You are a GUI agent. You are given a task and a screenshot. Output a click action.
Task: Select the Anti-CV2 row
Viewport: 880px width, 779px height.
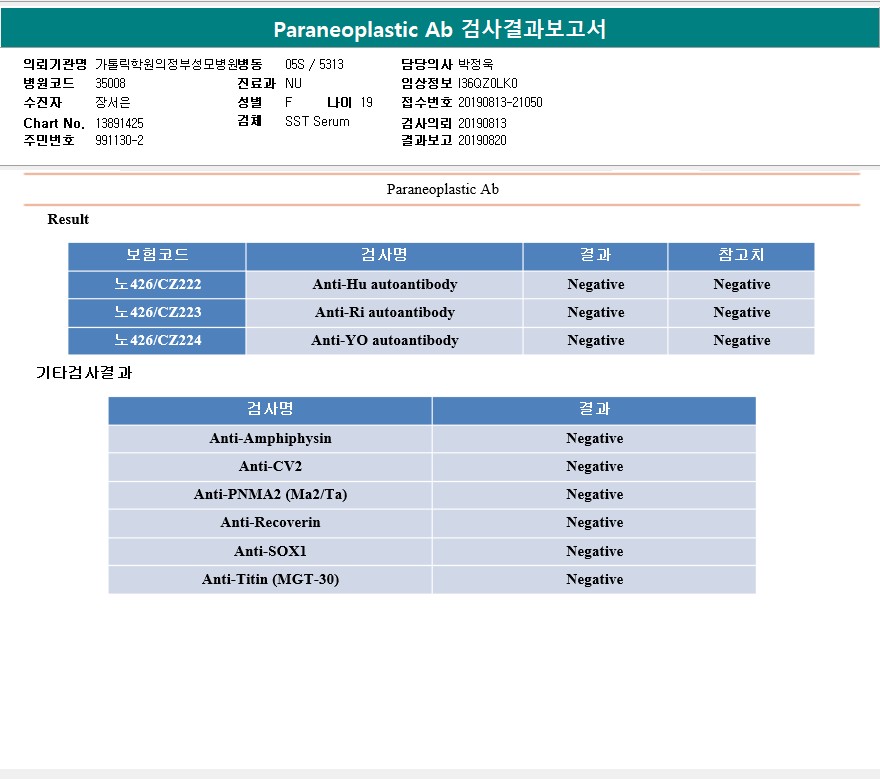coord(432,466)
